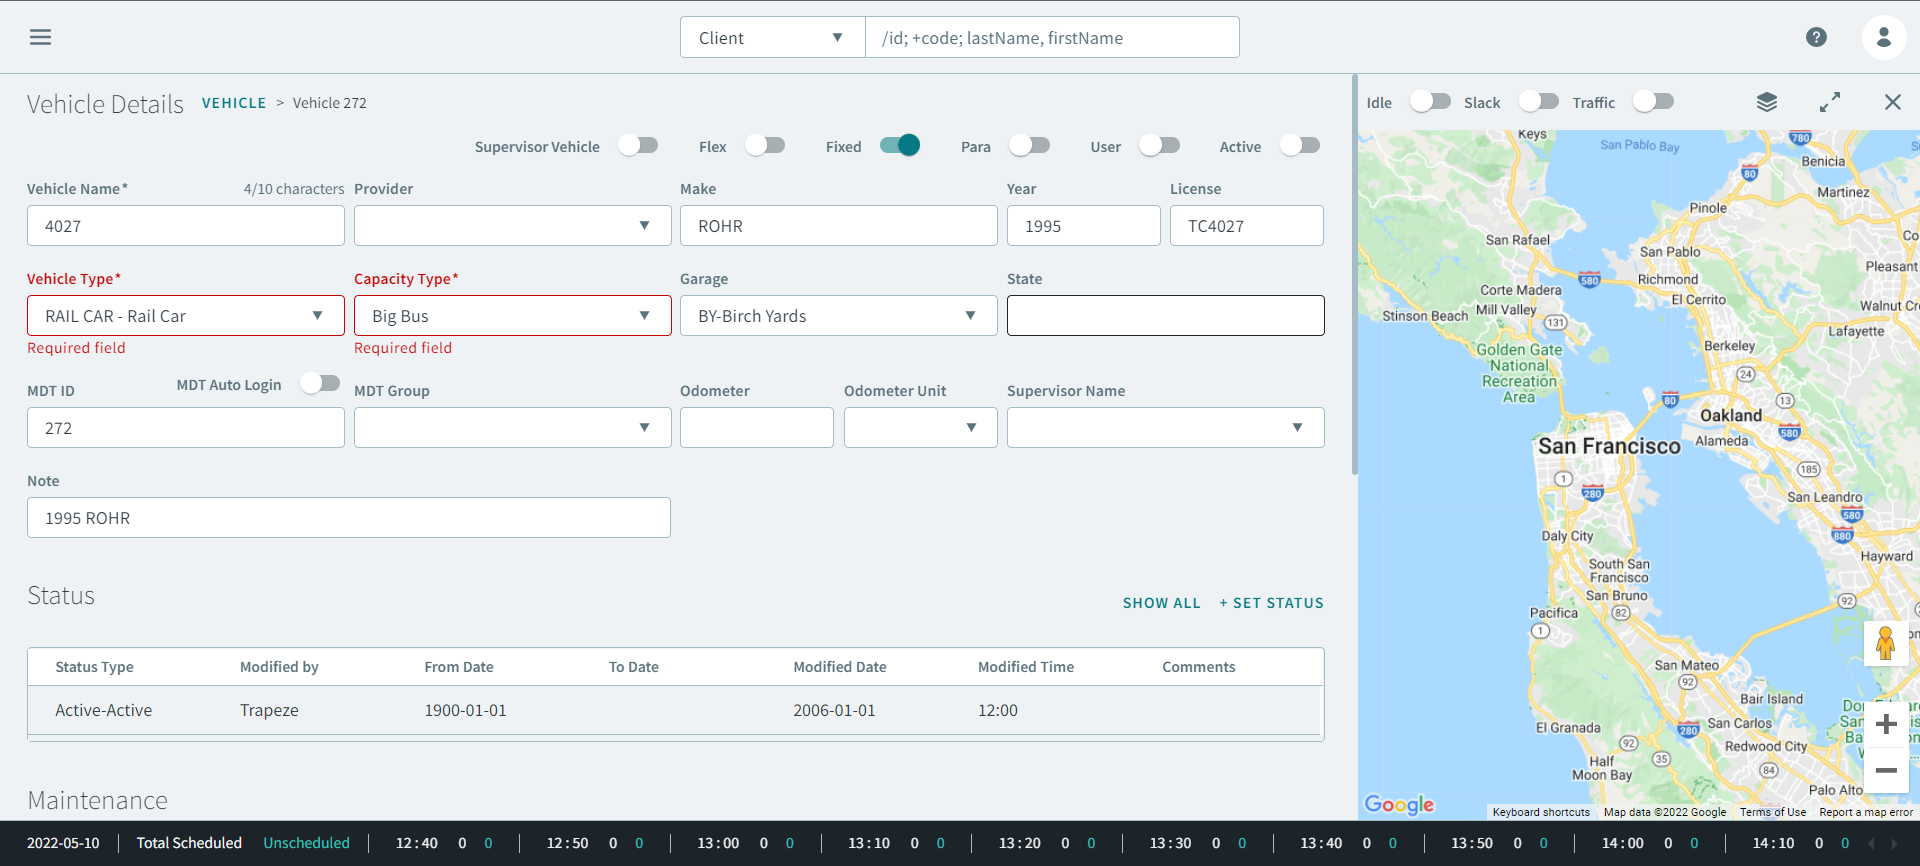Open the user account profile icon
The image size is (1920, 866).
(1883, 37)
